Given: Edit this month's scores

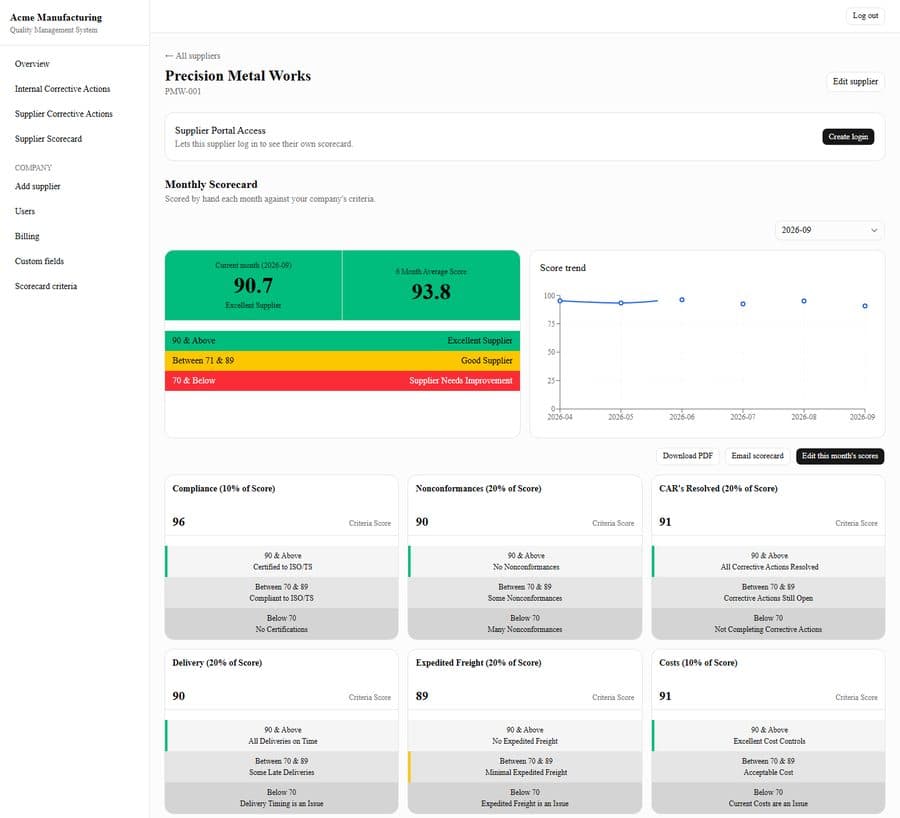Looking at the screenshot, I should (x=840, y=456).
